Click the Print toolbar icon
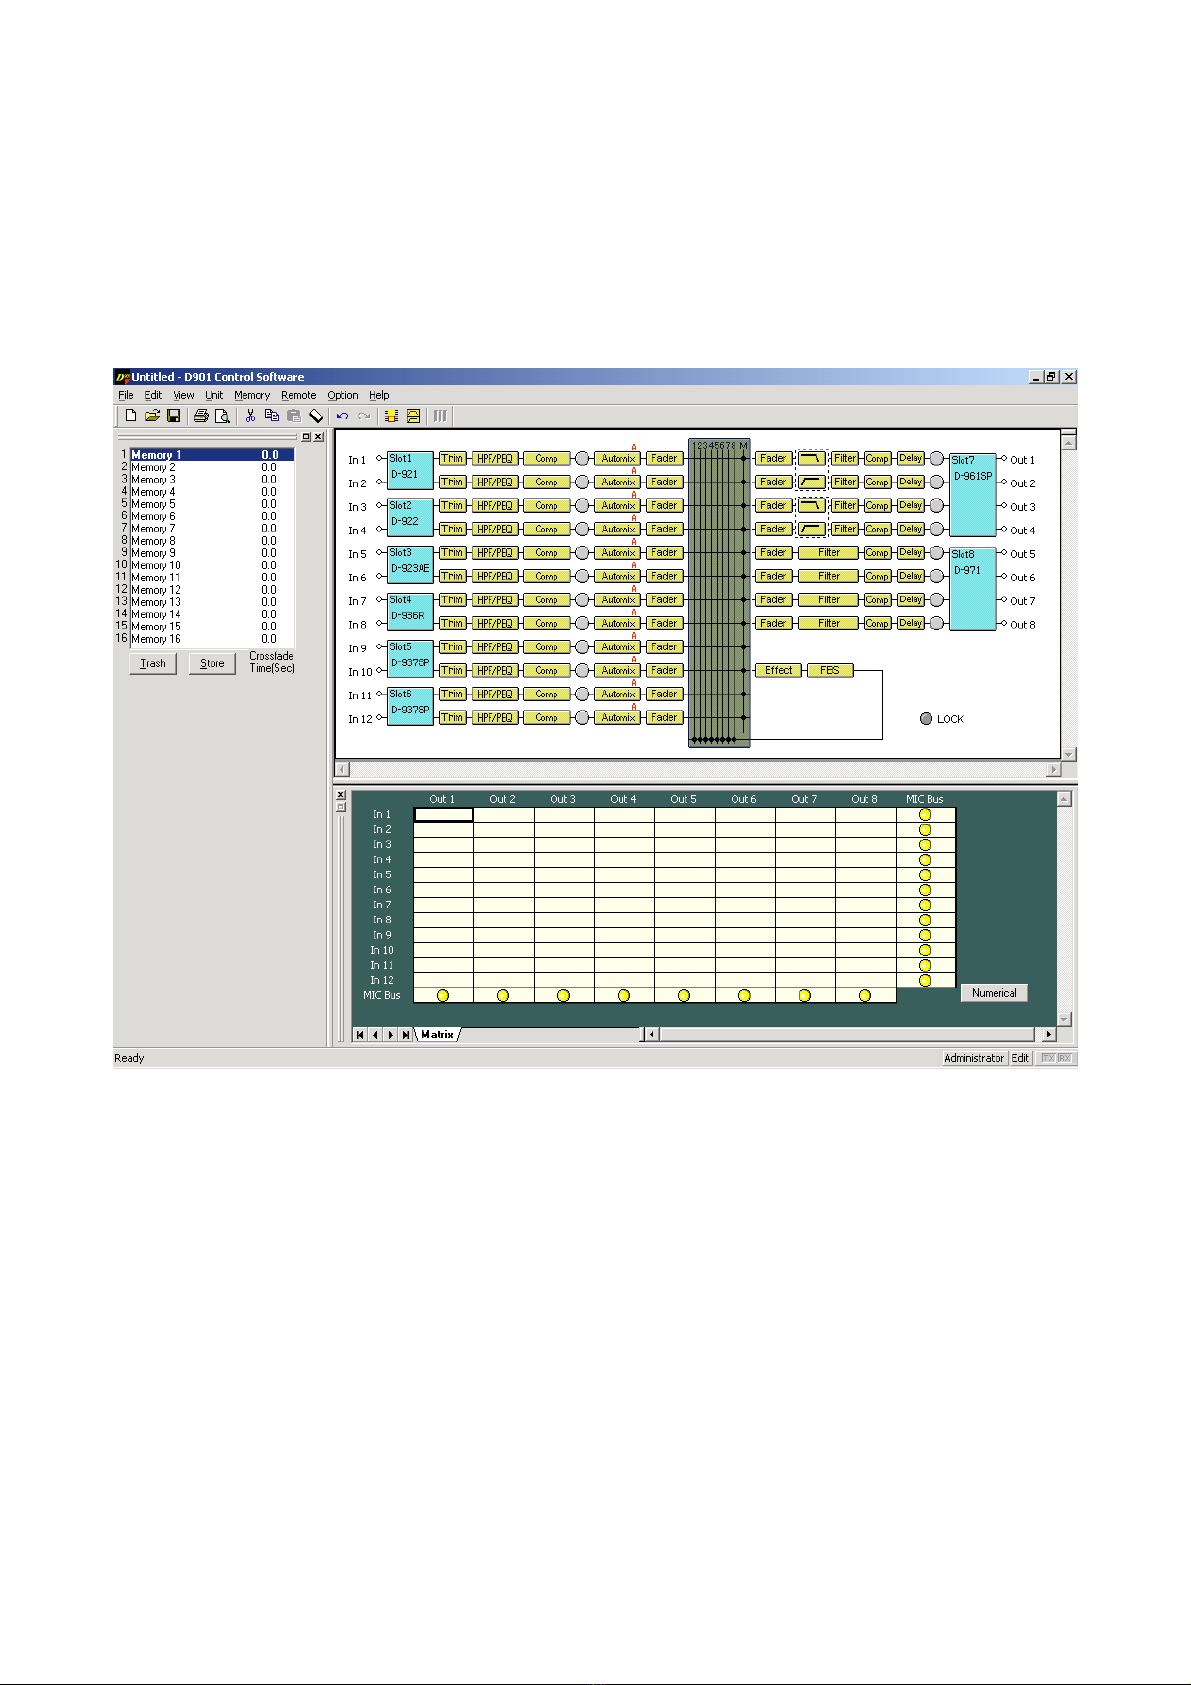This screenshot has height=1685, width=1191. [x=201, y=416]
